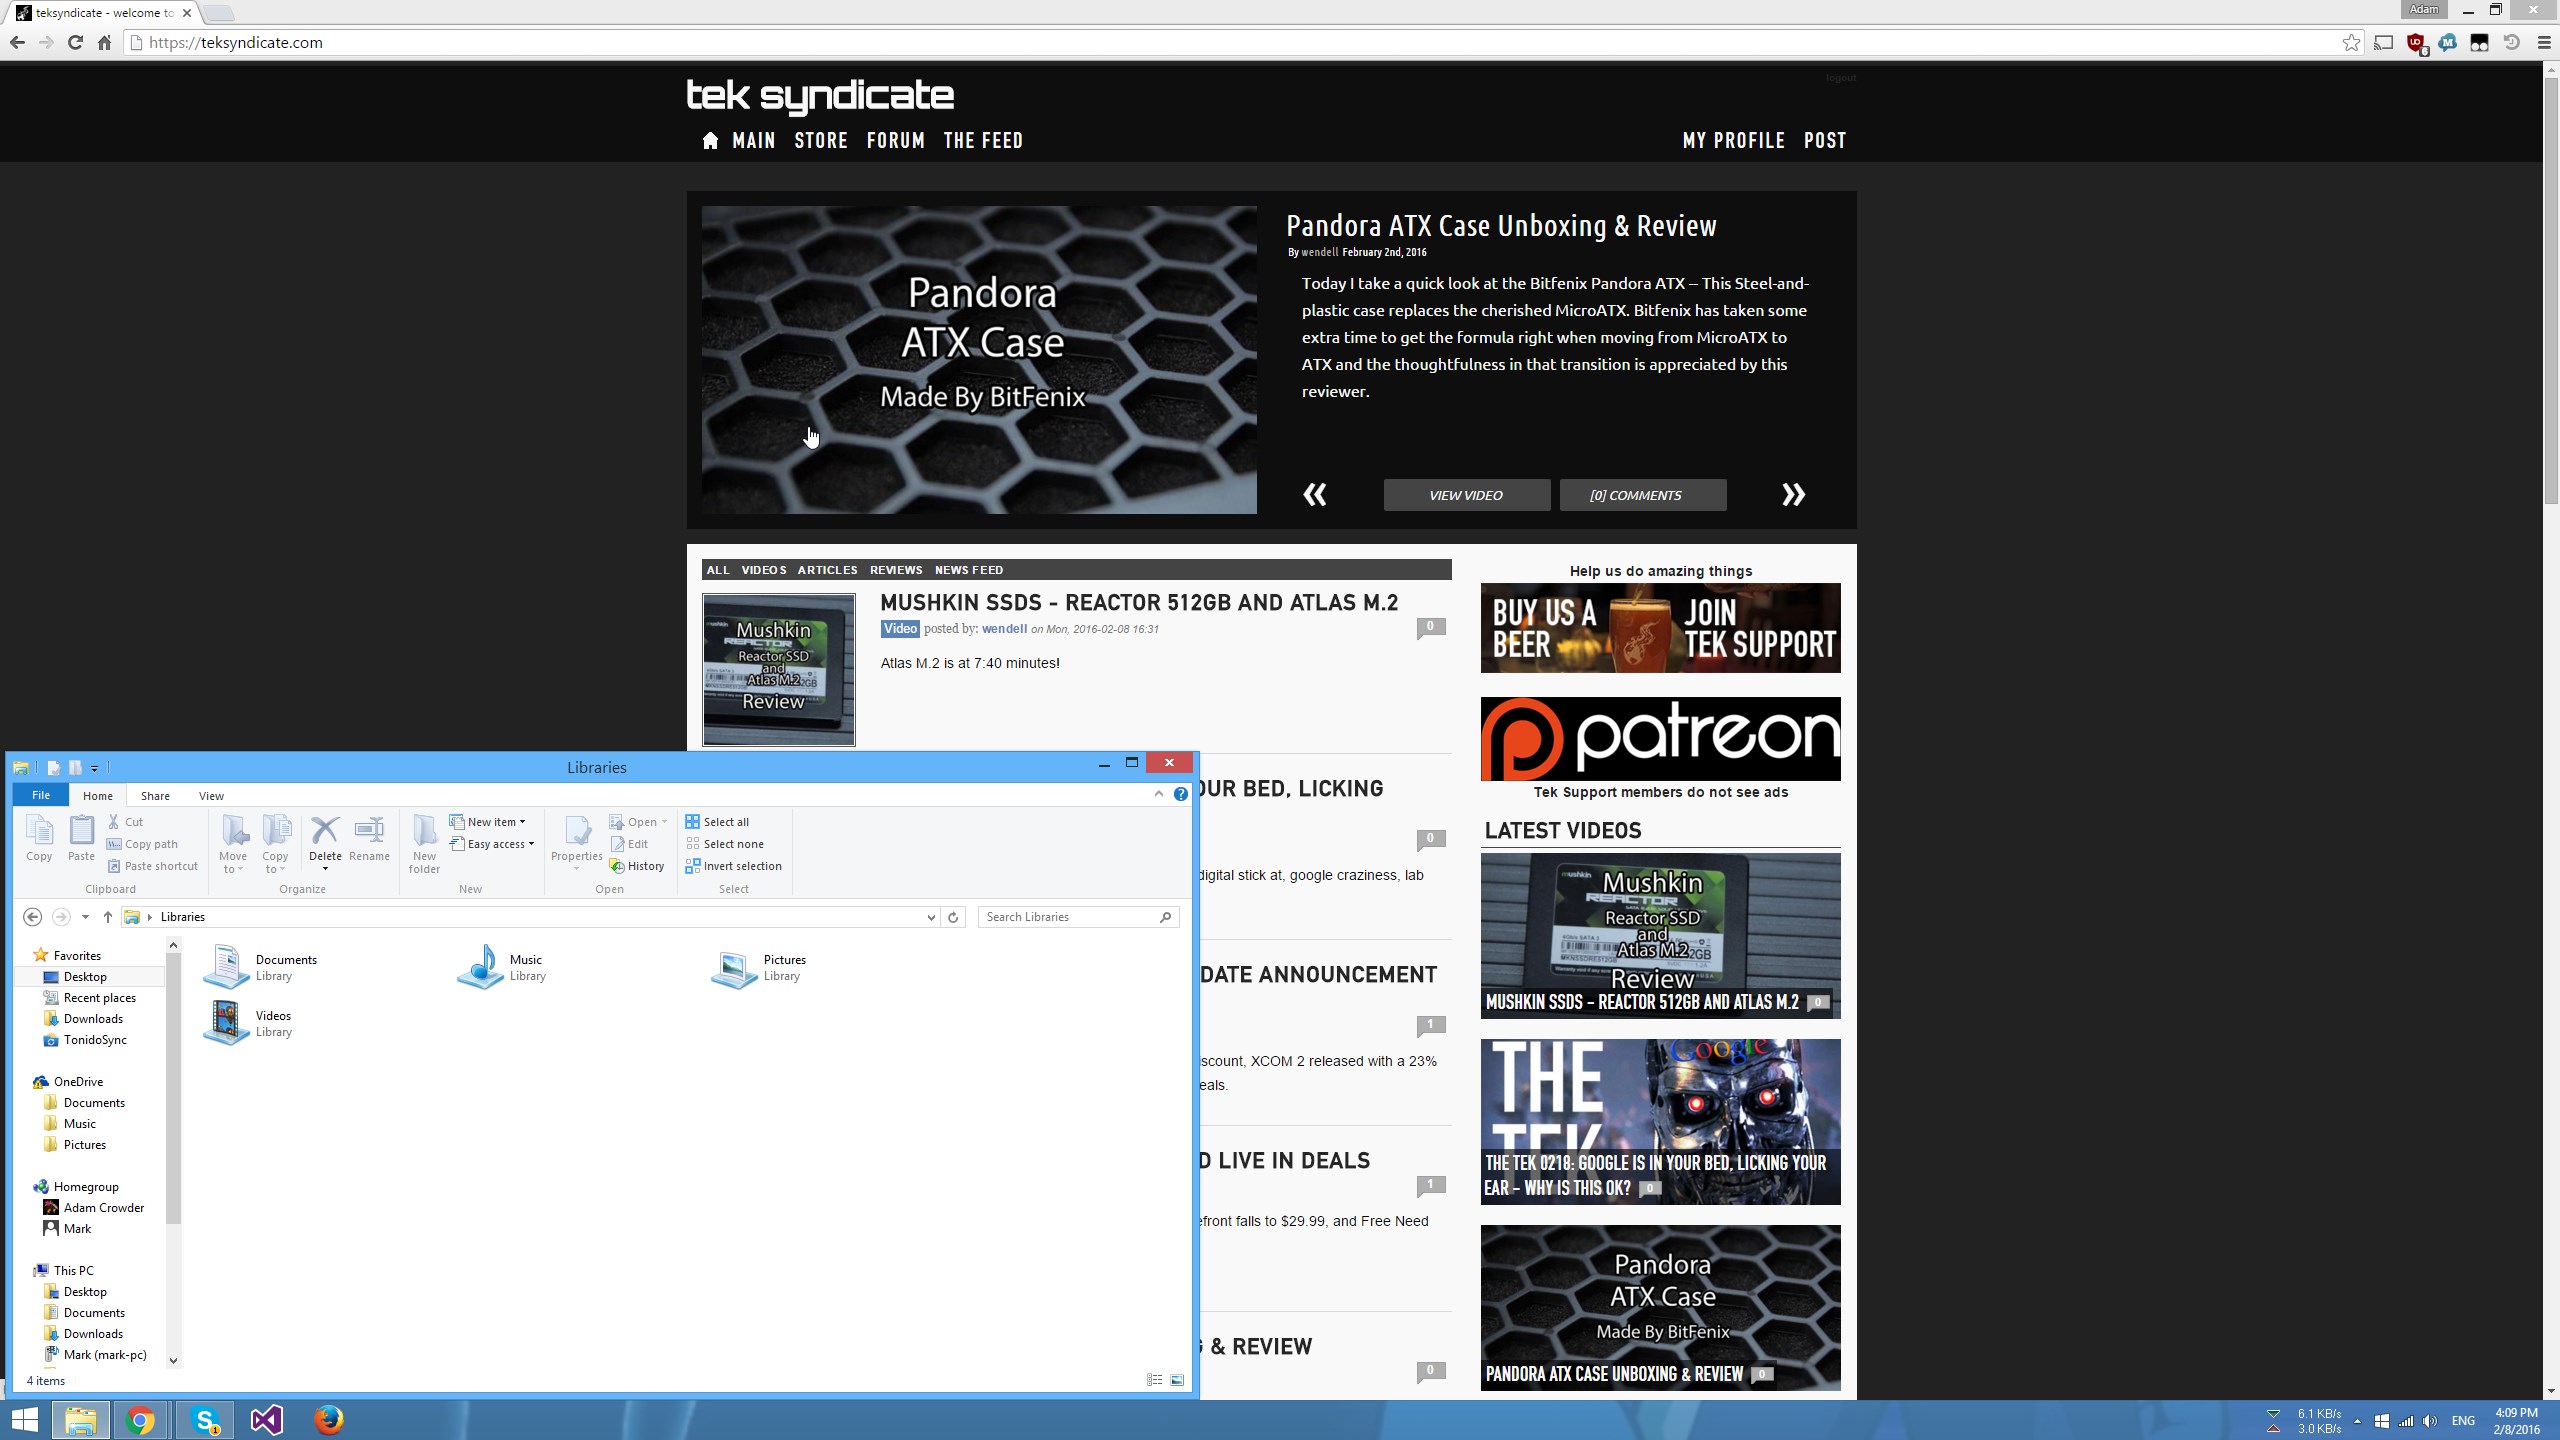Image resolution: width=2560 pixels, height=1440 pixels.
Task: Click Select none in the ribbon
Action: [725, 844]
